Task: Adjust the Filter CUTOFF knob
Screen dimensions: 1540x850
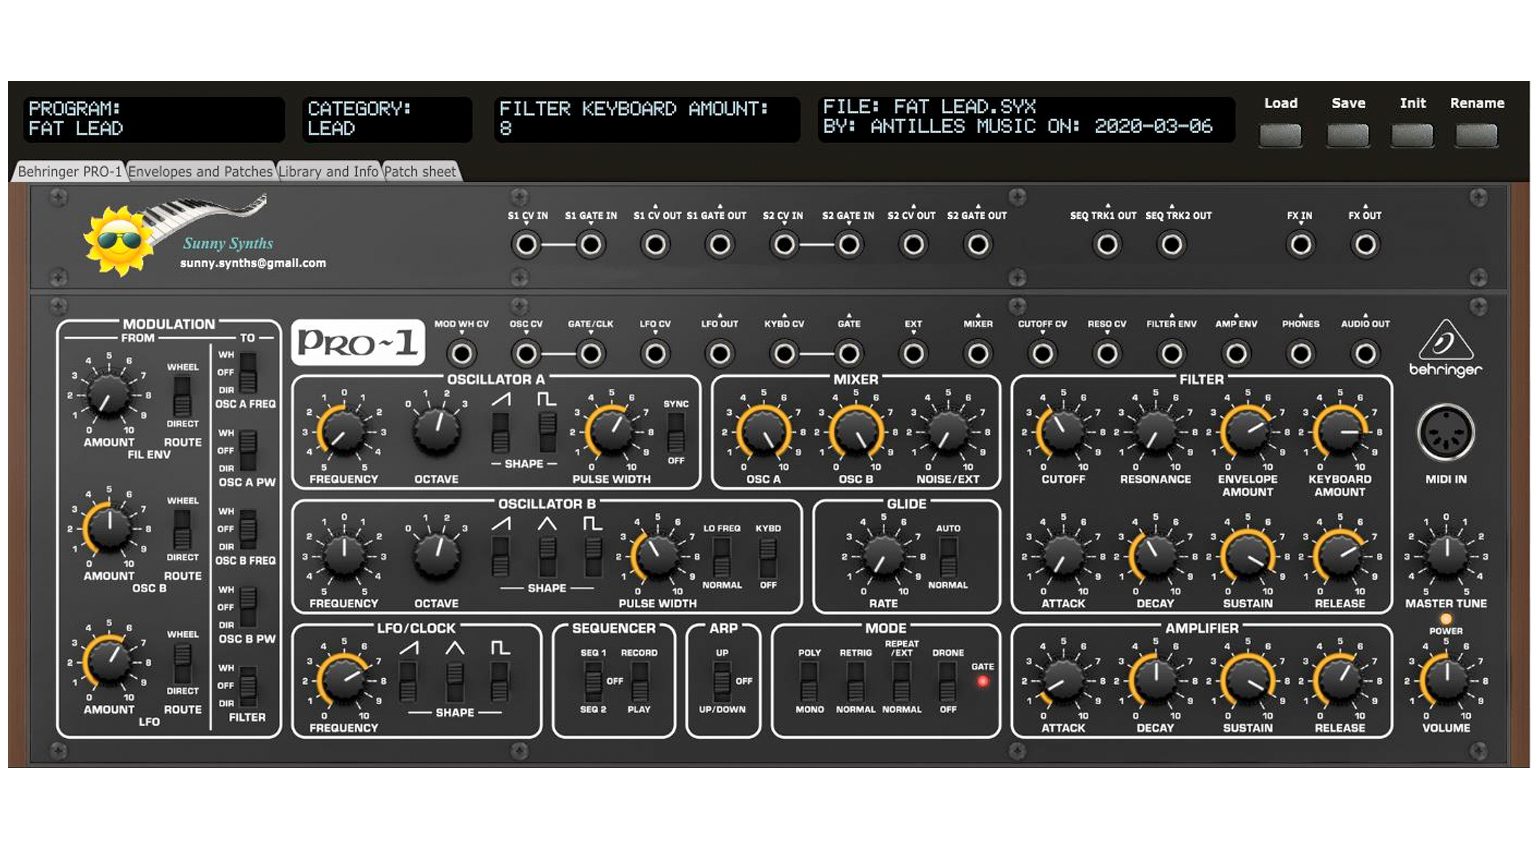Action: (x=1062, y=431)
